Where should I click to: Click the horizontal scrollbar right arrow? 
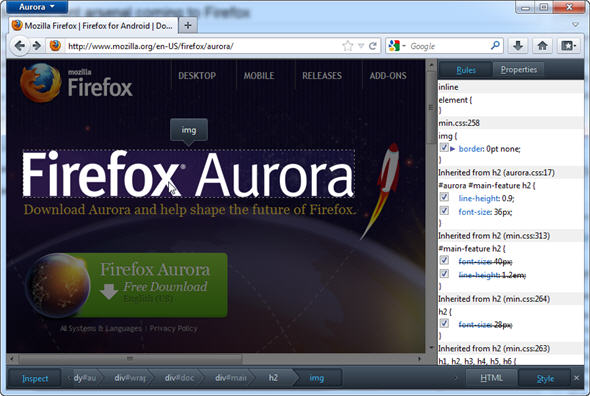(419, 359)
